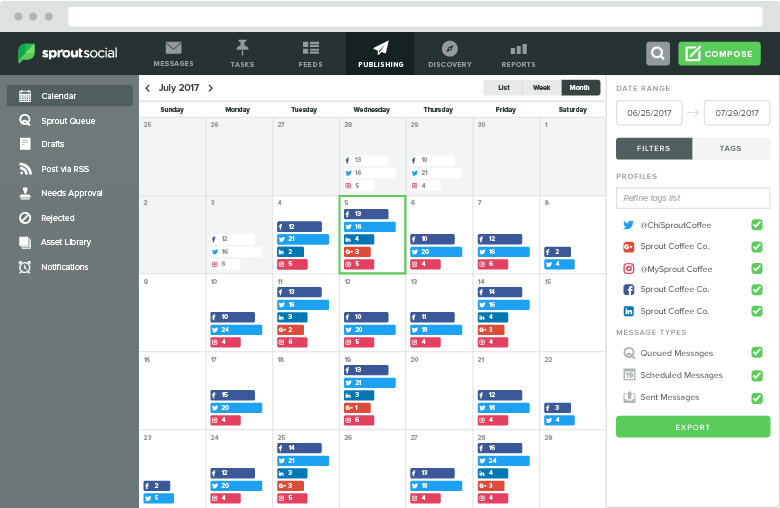Click July 2017 month title
Image resolution: width=780 pixels, height=508 pixels.
tap(179, 88)
